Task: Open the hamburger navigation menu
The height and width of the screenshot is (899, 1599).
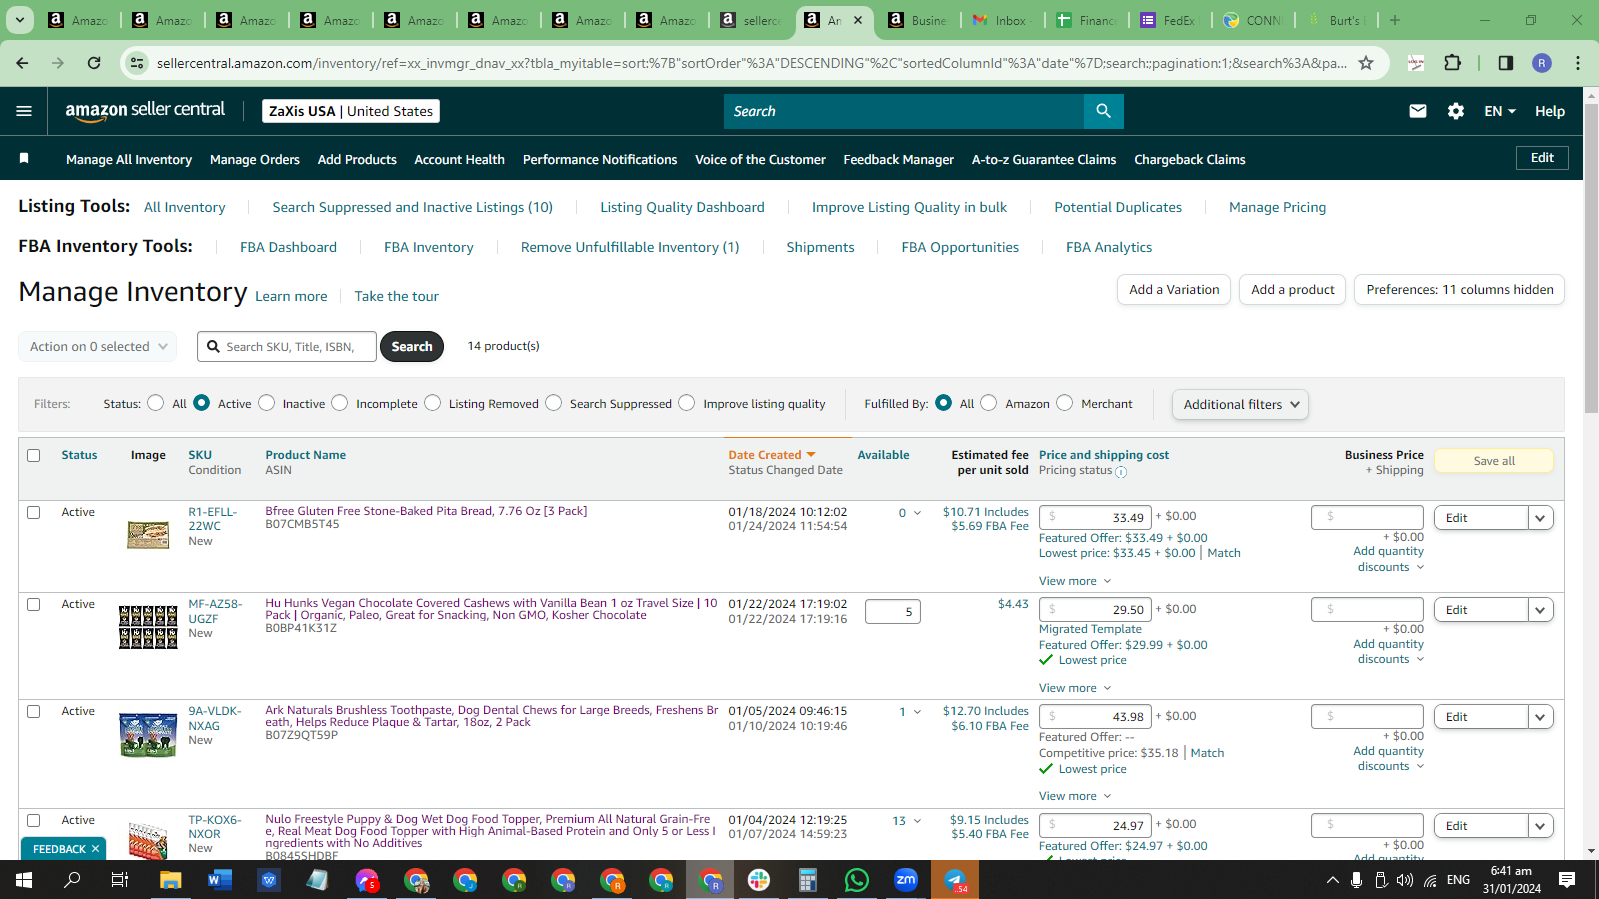Action: [24, 111]
